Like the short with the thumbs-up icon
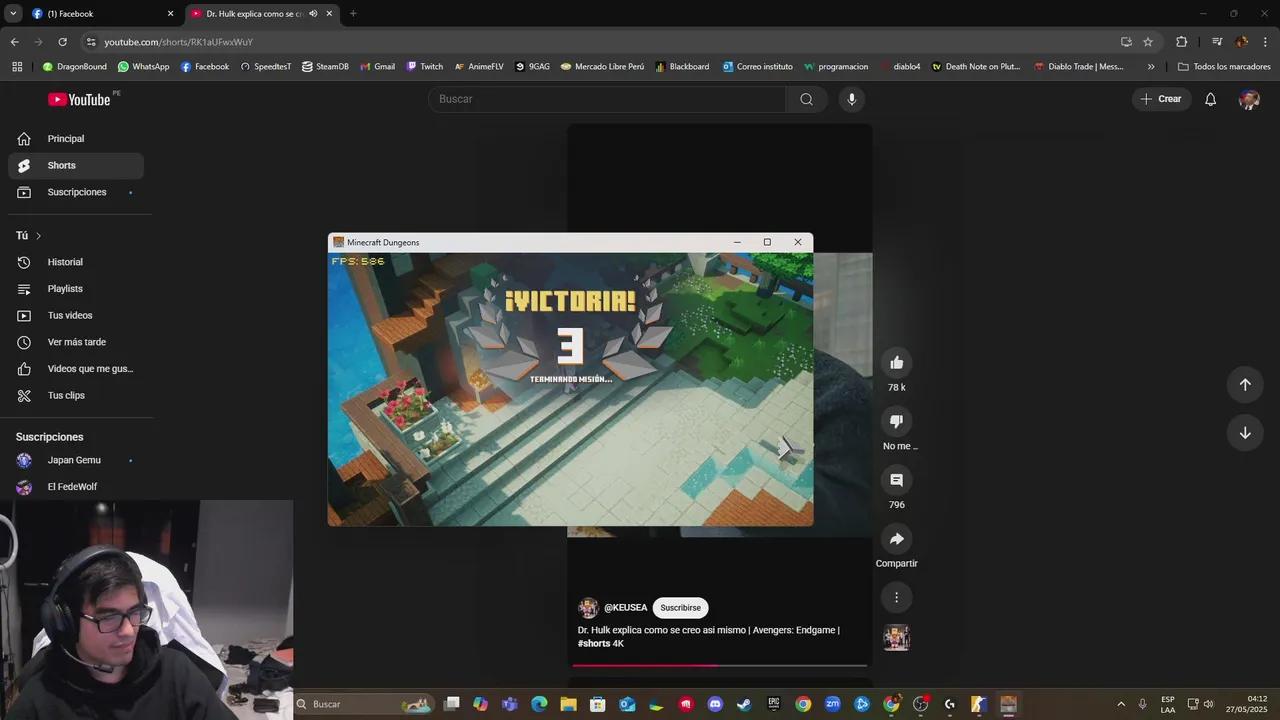1280x720 pixels. pyautogui.click(x=896, y=363)
